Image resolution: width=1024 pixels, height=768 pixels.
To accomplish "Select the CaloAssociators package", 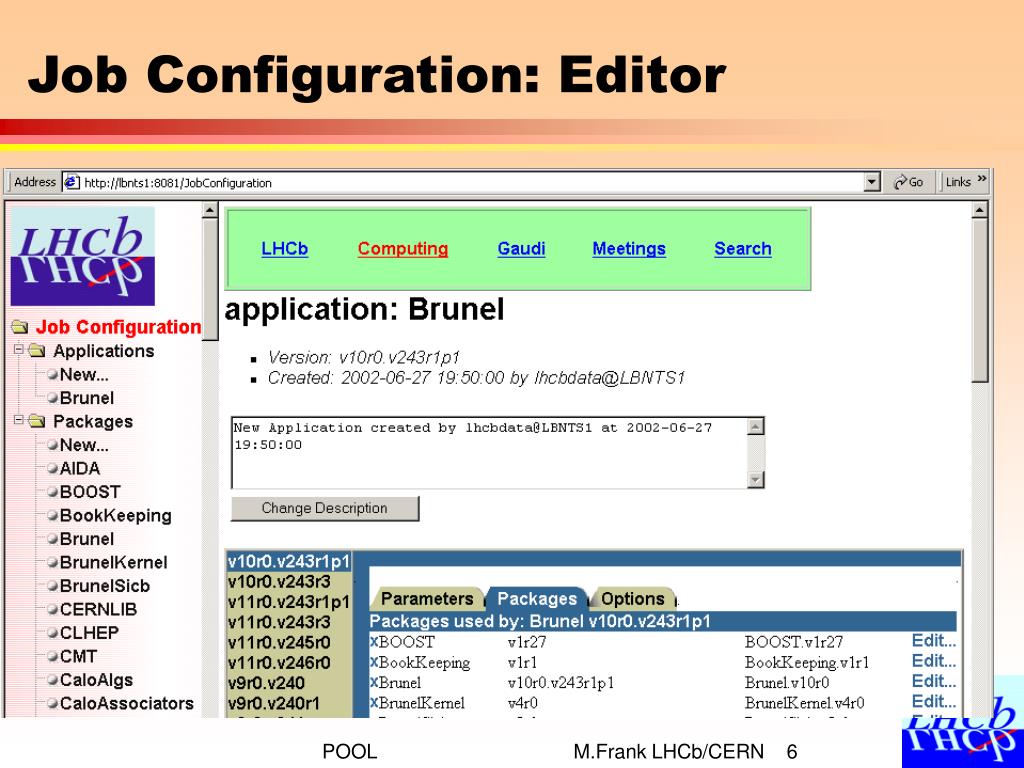I will click(127, 704).
